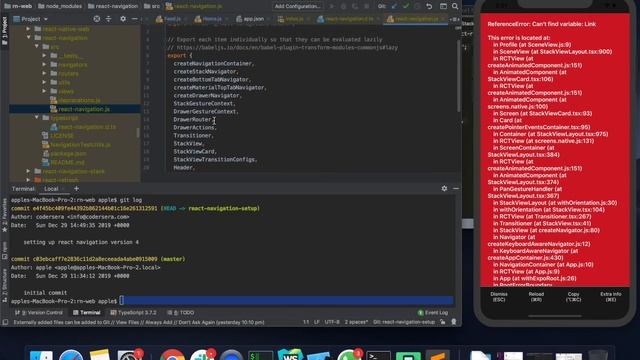The height and width of the screenshot is (360, 640).
Task: Click rn-web breadcrumb in navigation bar
Action: tap(18, 6)
